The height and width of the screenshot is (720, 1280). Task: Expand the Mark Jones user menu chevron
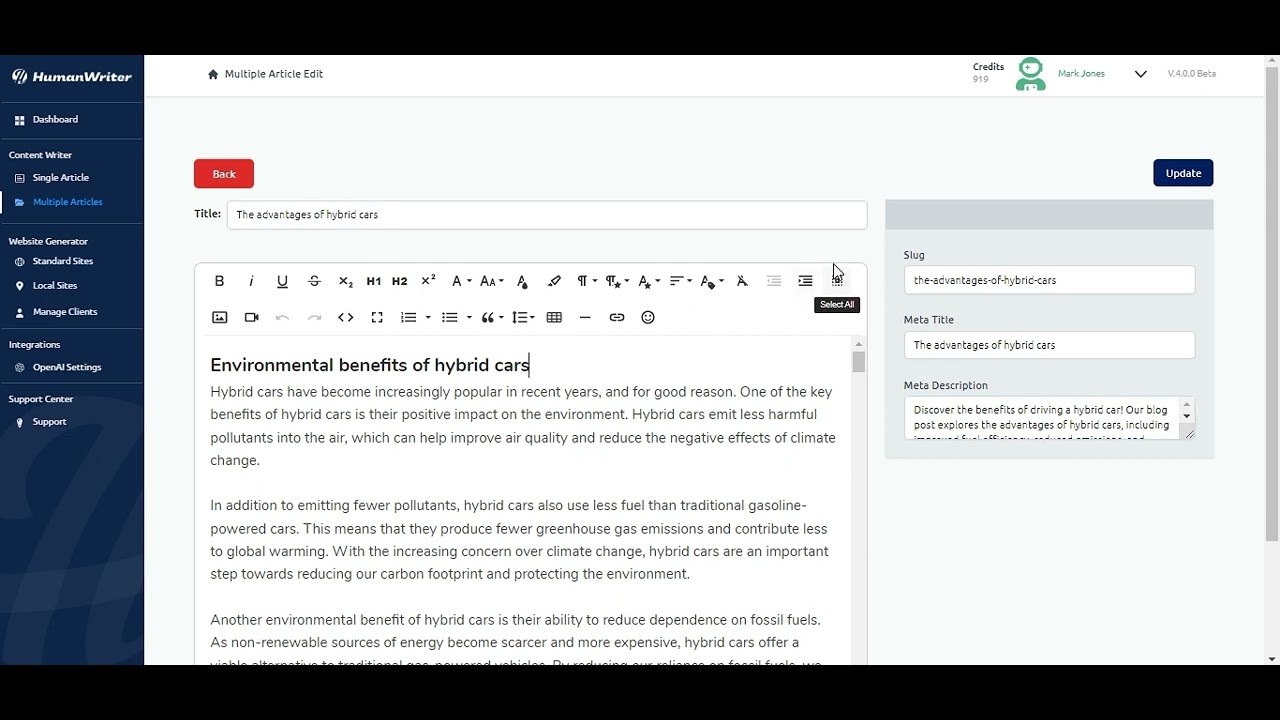pyautogui.click(x=1140, y=74)
